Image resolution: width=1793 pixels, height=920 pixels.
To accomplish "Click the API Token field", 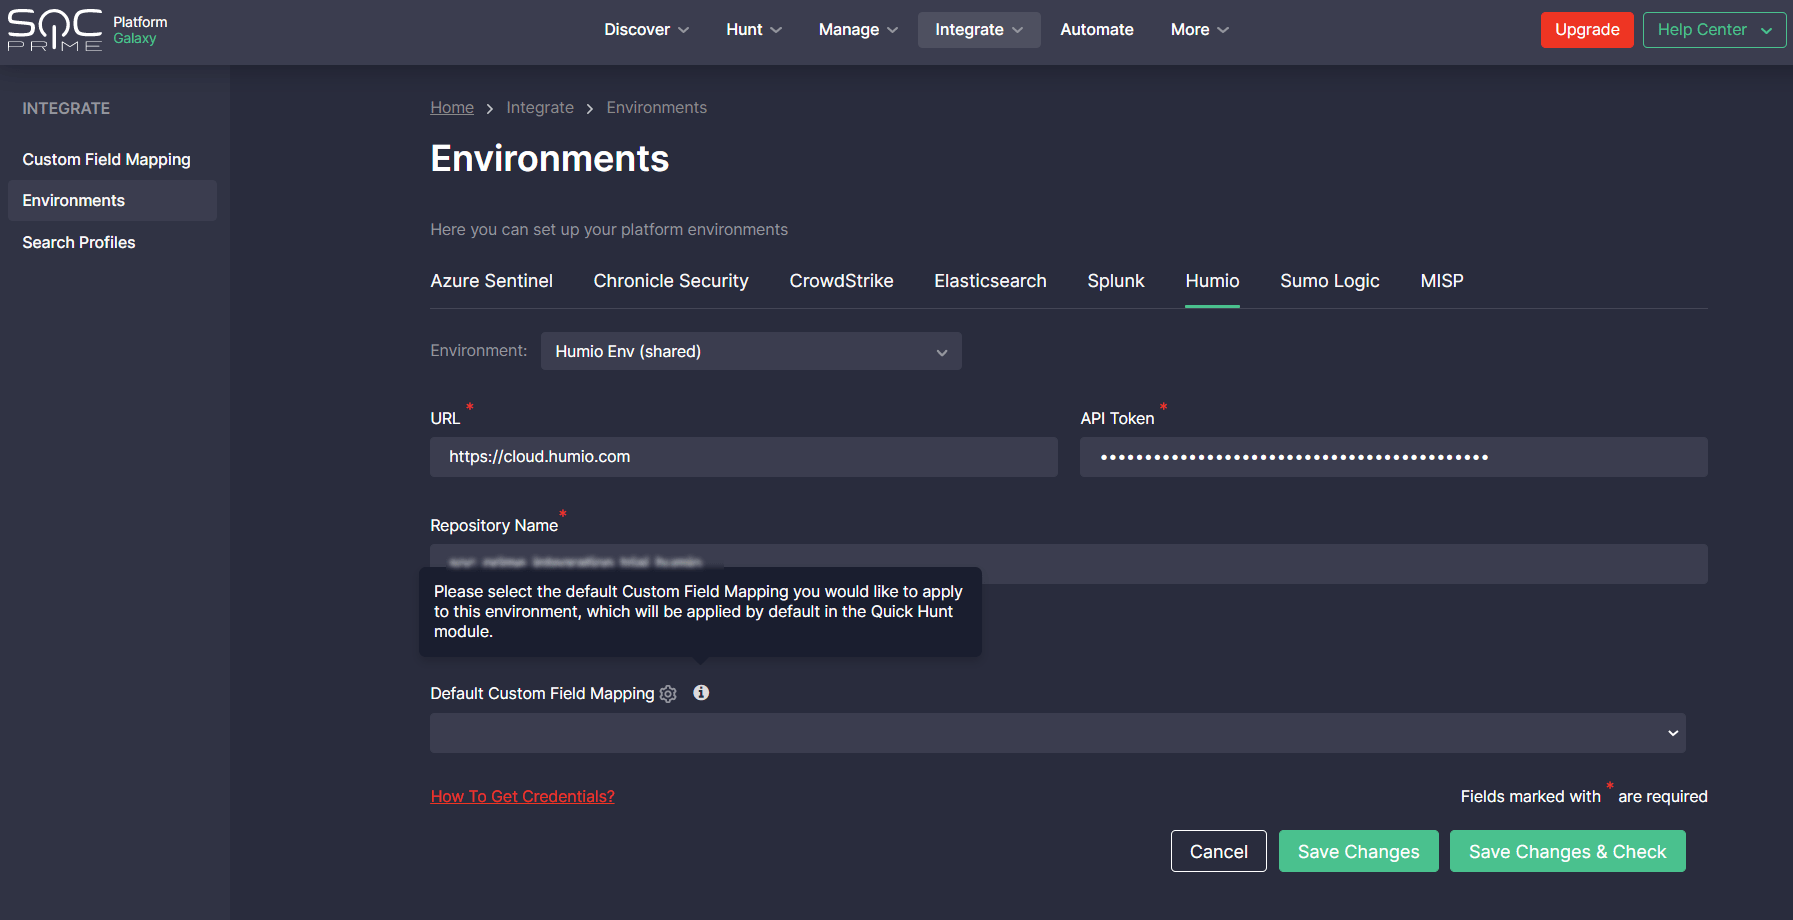I will 1394,457.
